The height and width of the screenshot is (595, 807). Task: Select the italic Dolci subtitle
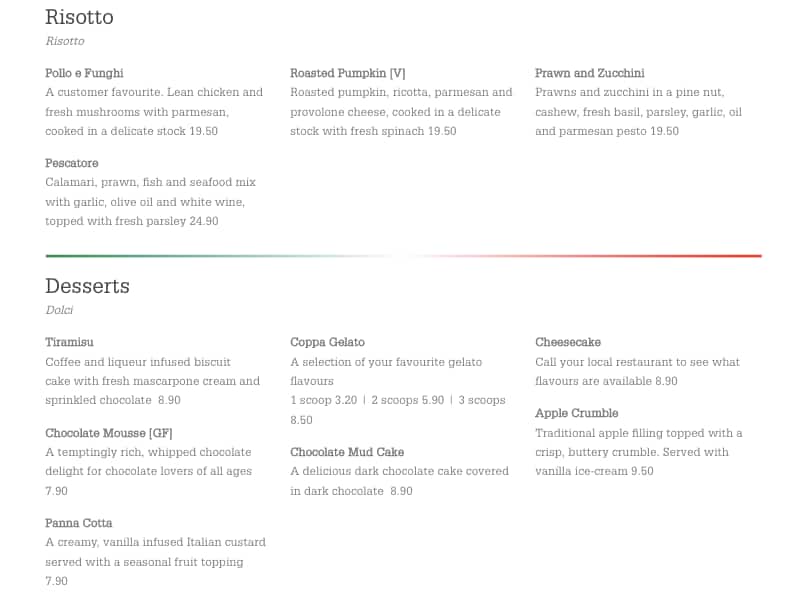(x=59, y=310)
